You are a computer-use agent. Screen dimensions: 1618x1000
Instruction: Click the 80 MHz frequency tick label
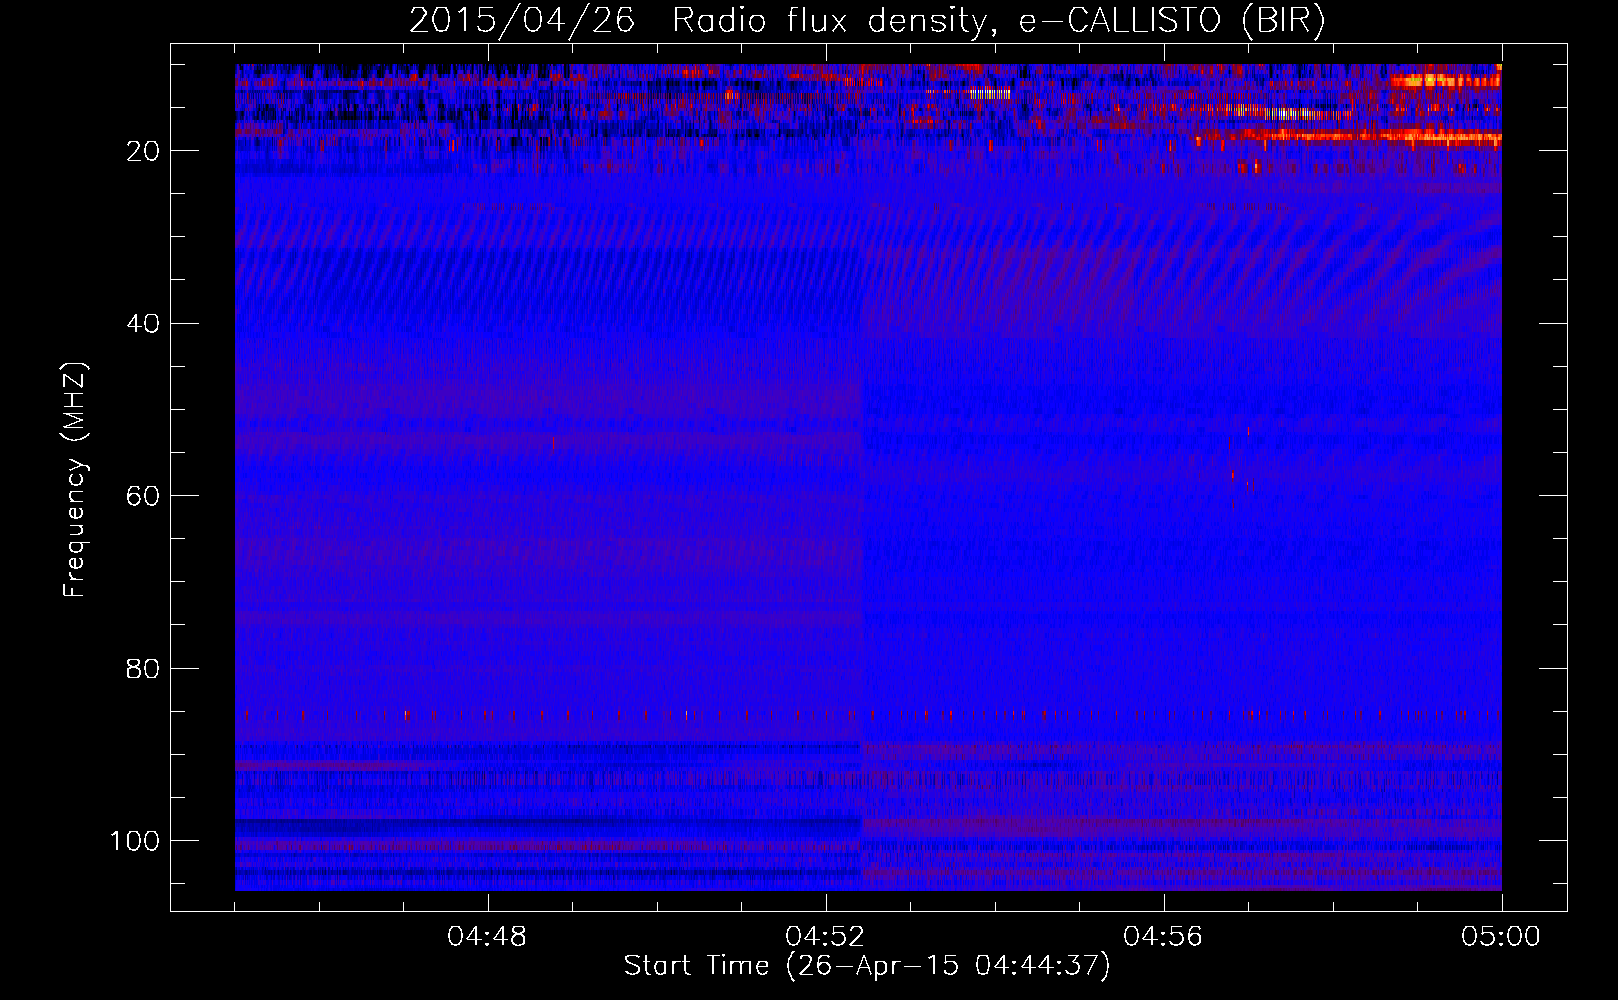tap(144, 669)
